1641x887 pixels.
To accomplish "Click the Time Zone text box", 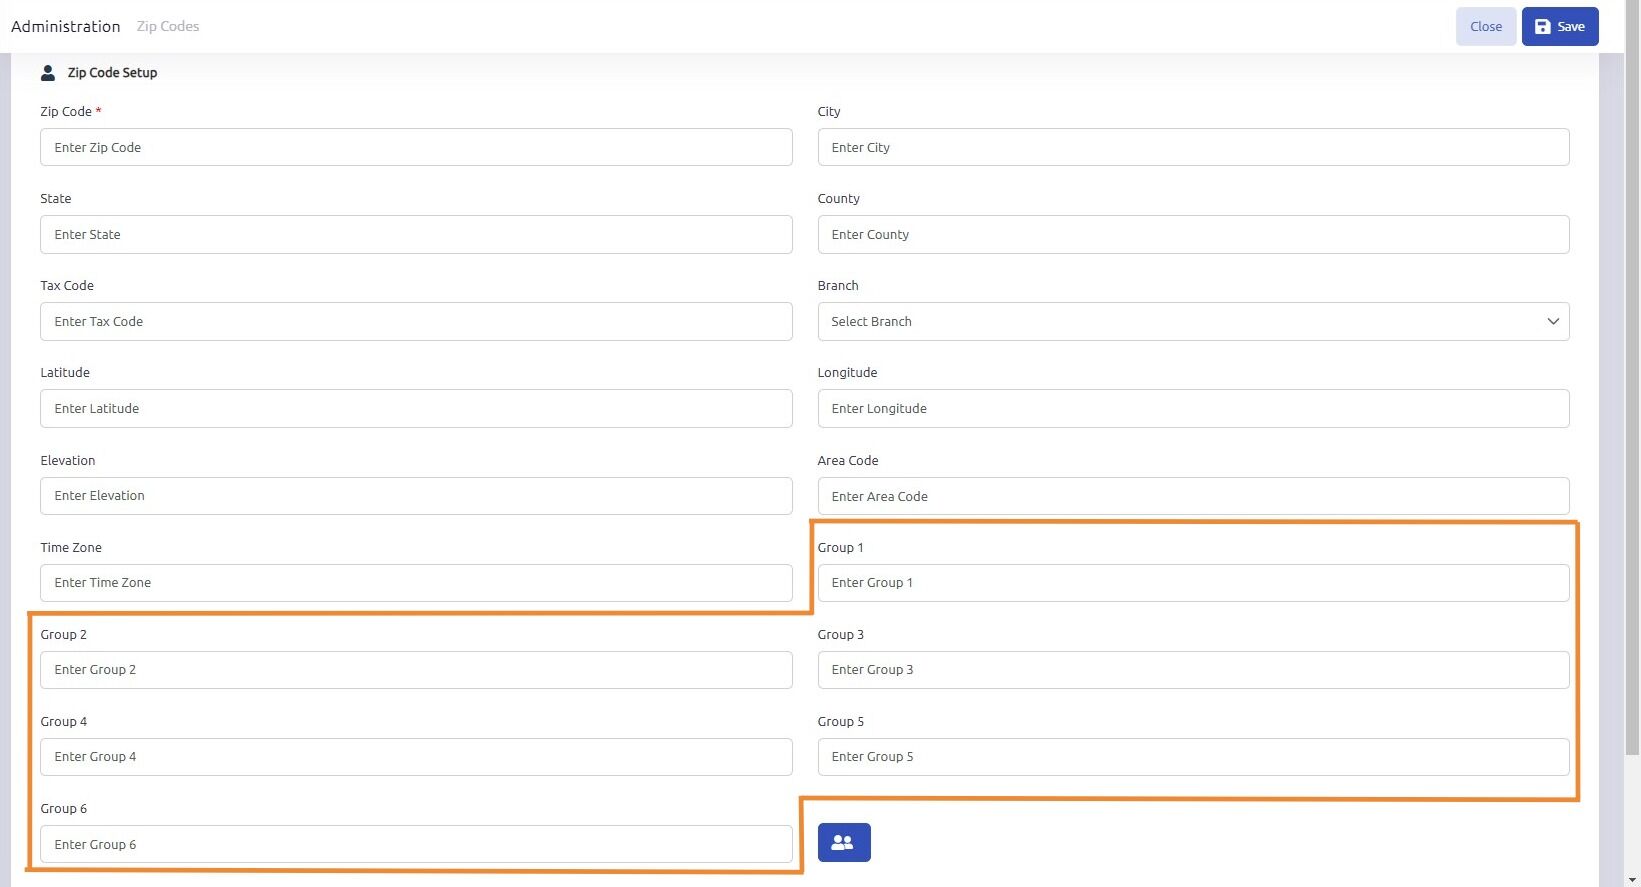I will [x=416, y=583].
